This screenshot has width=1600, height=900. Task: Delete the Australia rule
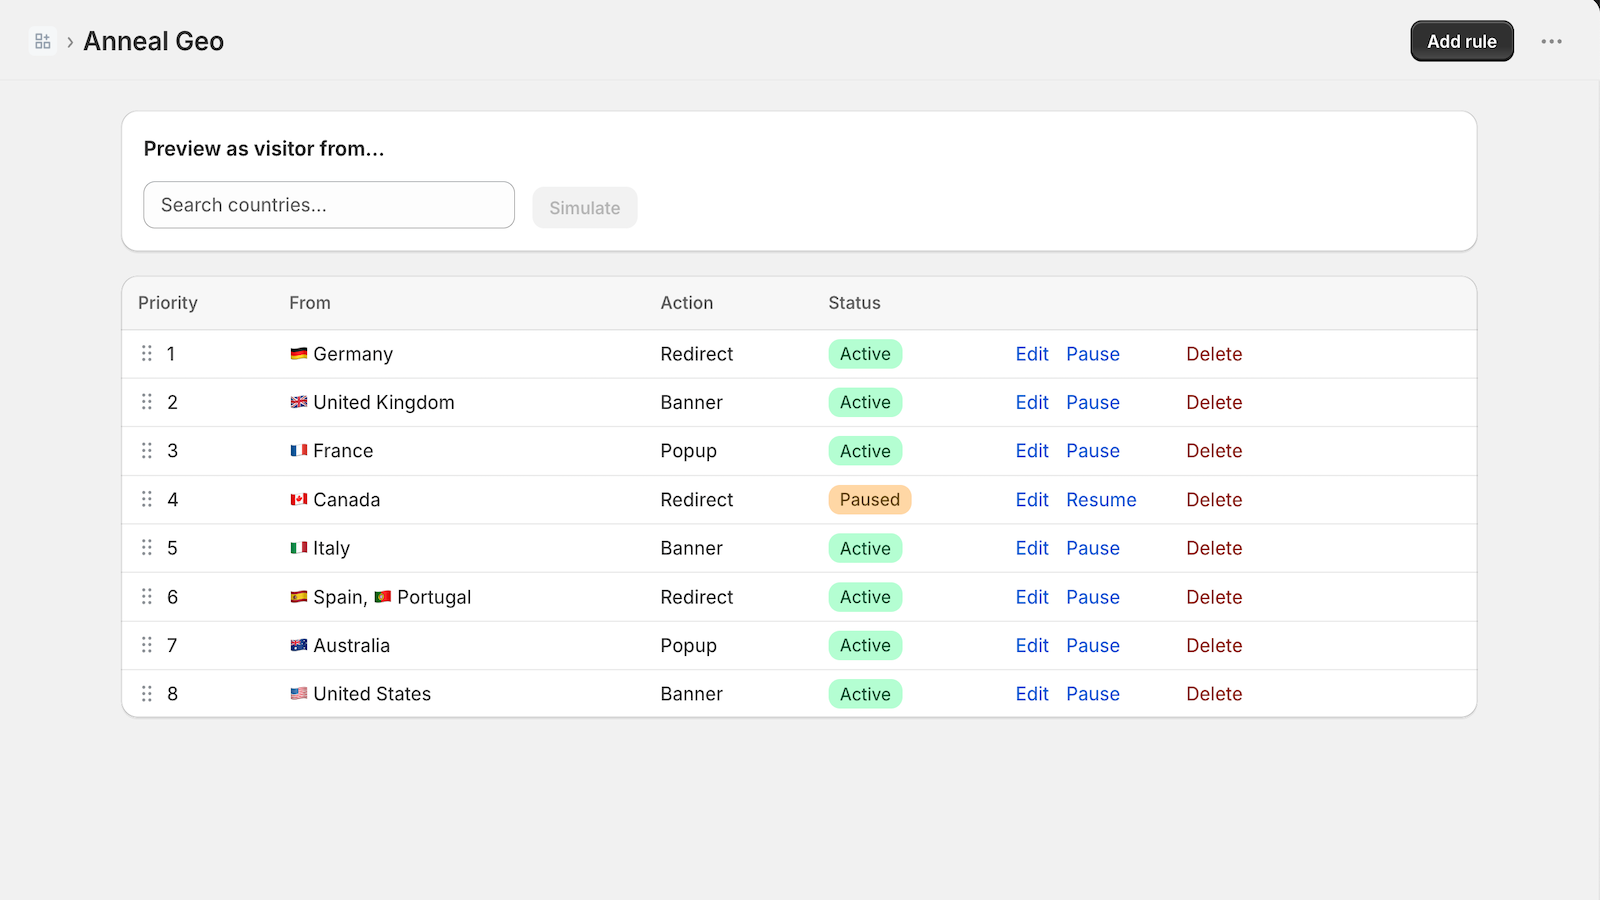click(x=1214, y=645)
